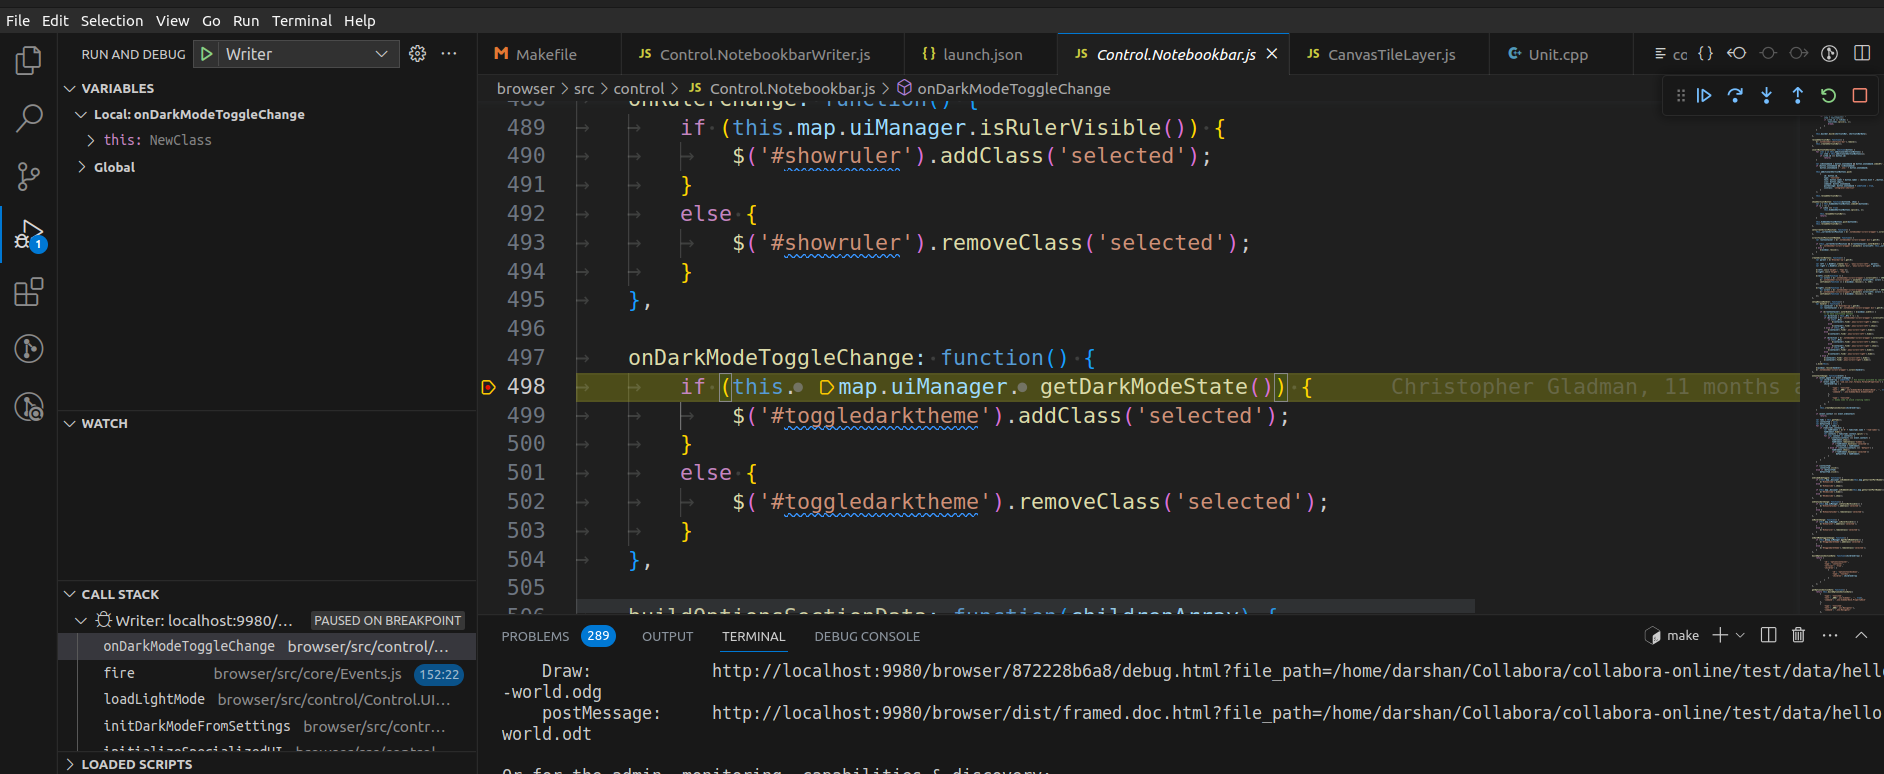Click 'control' in the breadcrumb path

(x=639, y=89)
